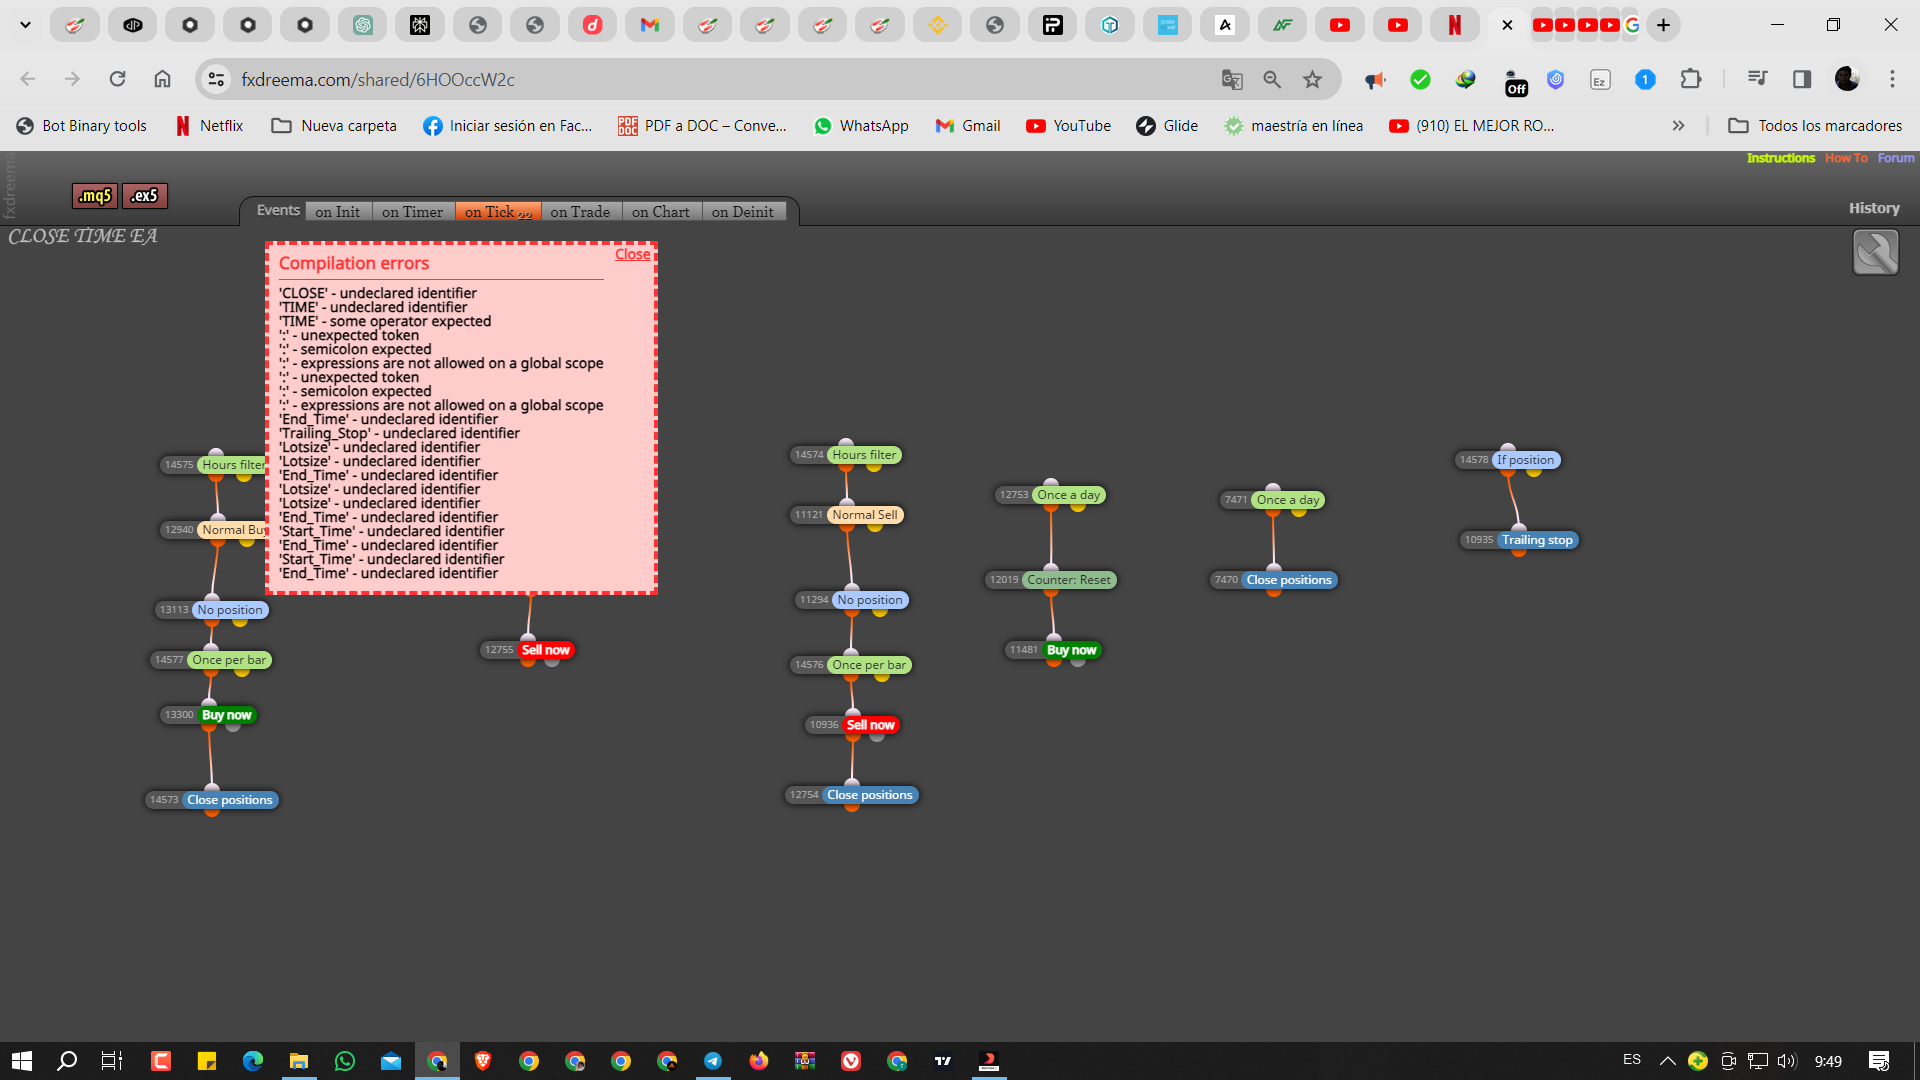Image resolution: width=1920 pixels, height=1080 pixels.
Task: Open File Explorer from the taskbar
Action: click(299, 1061)
